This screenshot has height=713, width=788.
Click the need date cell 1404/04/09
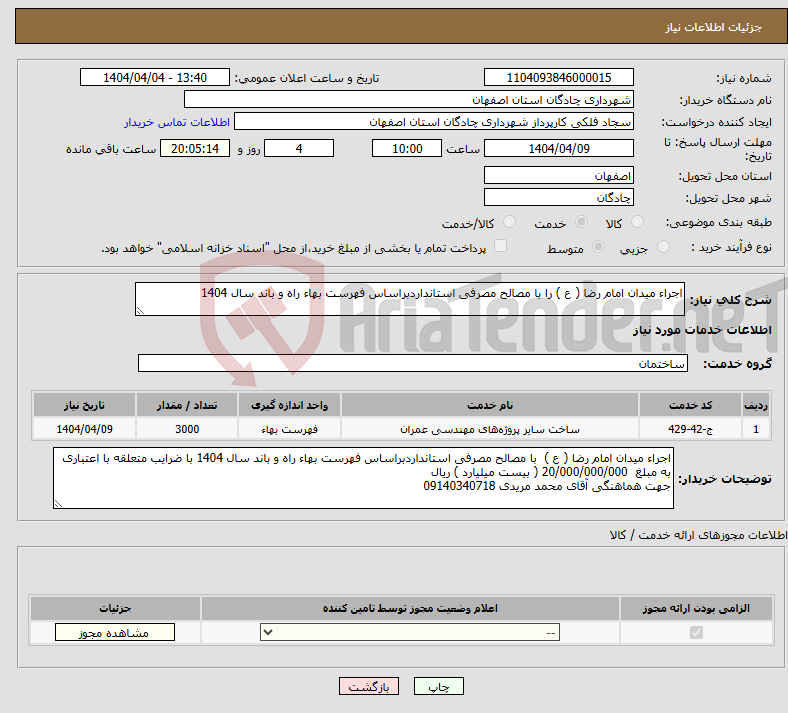84,429
